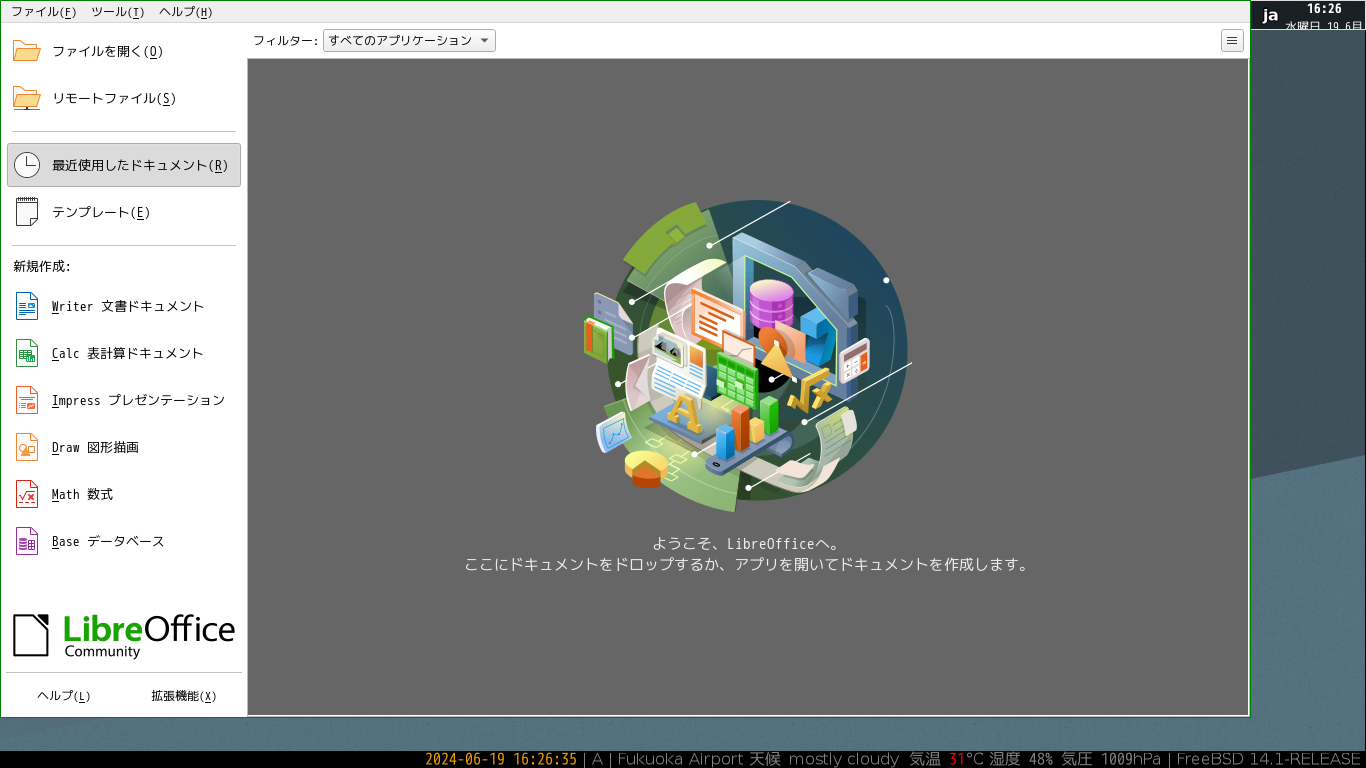This screenshot has width=1366, height=768.
Task: Click the ja input language indicator
Action: 1270,15
